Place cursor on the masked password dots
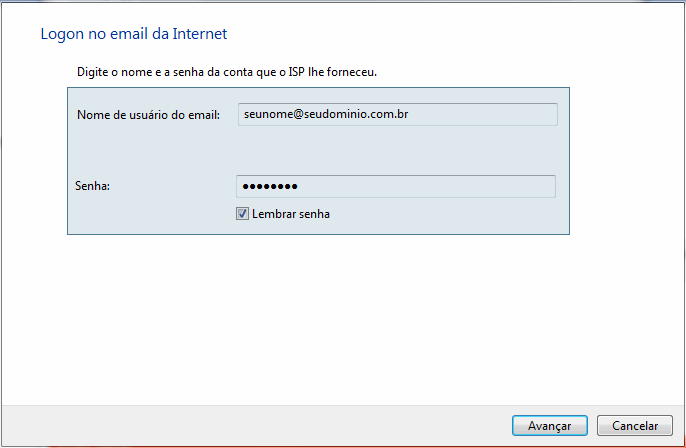 (x=270, y=187)
